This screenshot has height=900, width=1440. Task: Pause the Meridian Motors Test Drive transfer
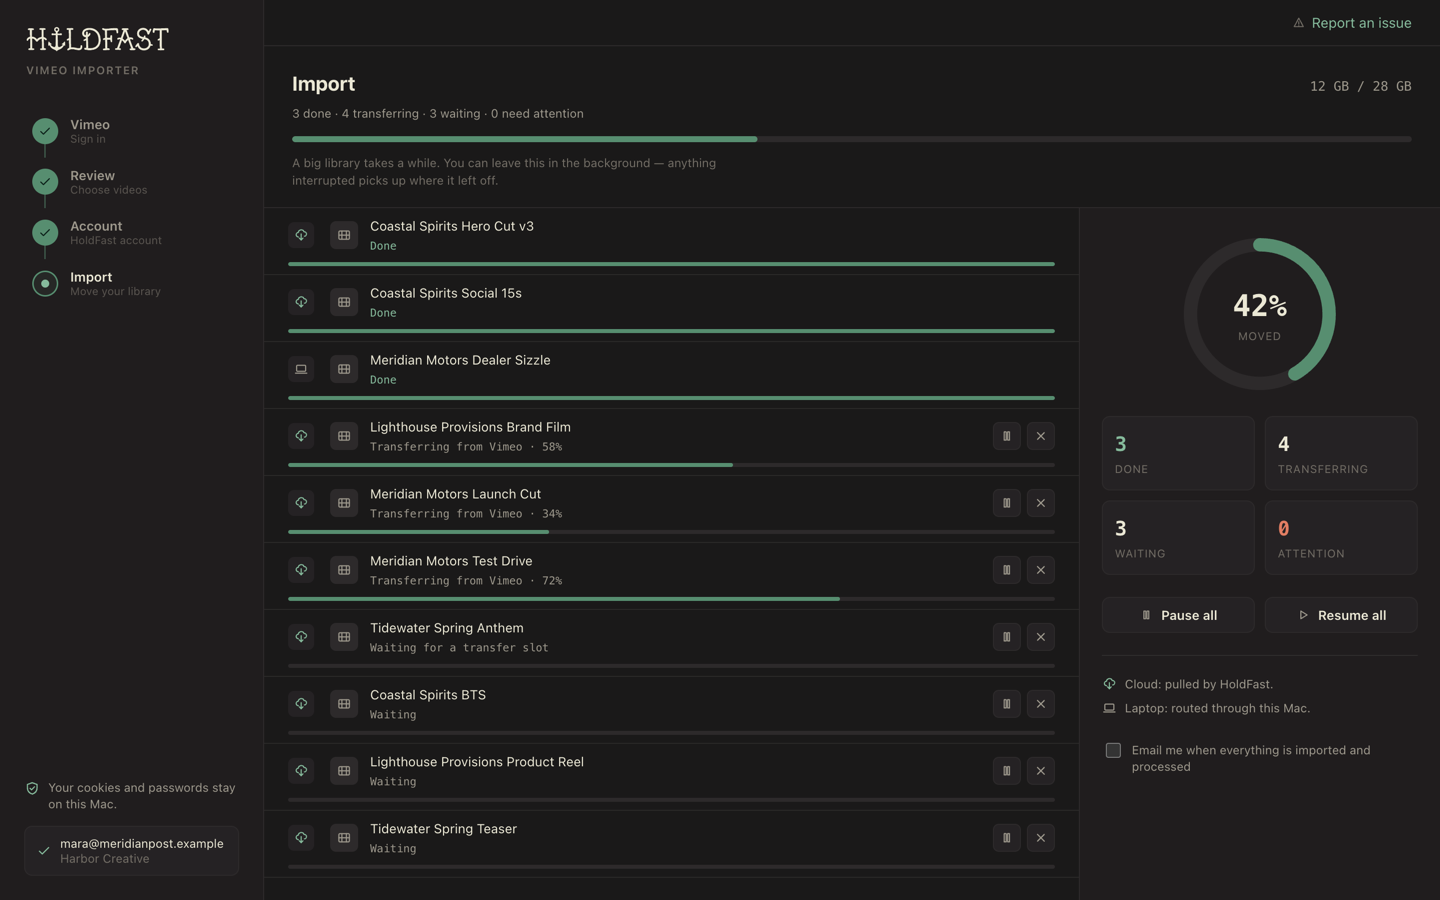1007,570
